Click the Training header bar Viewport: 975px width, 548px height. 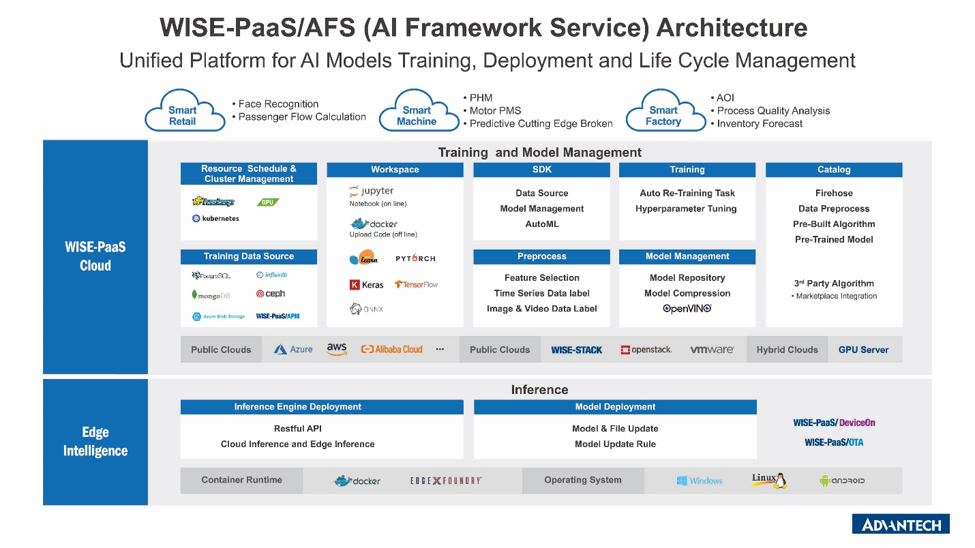pos(687,170)
